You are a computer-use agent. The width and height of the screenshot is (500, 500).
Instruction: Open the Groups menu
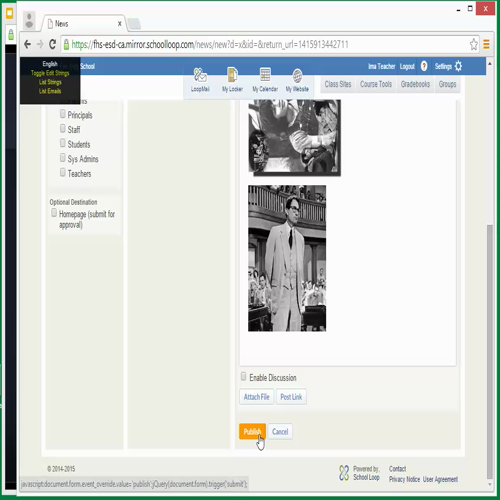[447, 84]
